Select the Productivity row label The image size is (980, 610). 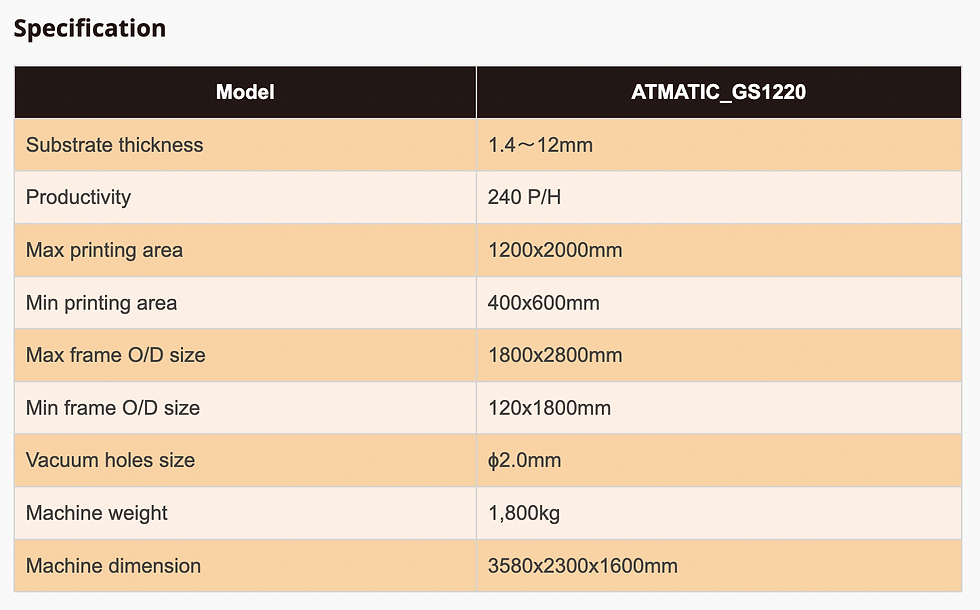[78, 197]
